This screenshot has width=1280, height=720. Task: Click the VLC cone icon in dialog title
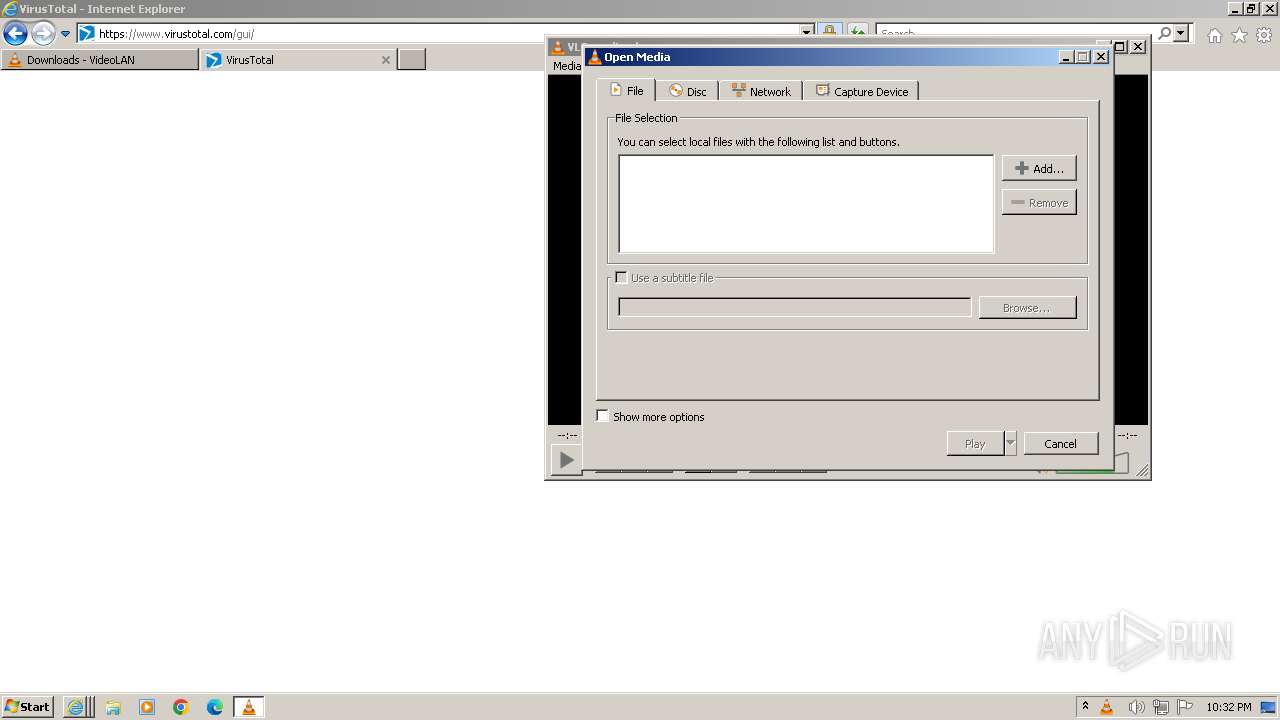pos(594,57)
